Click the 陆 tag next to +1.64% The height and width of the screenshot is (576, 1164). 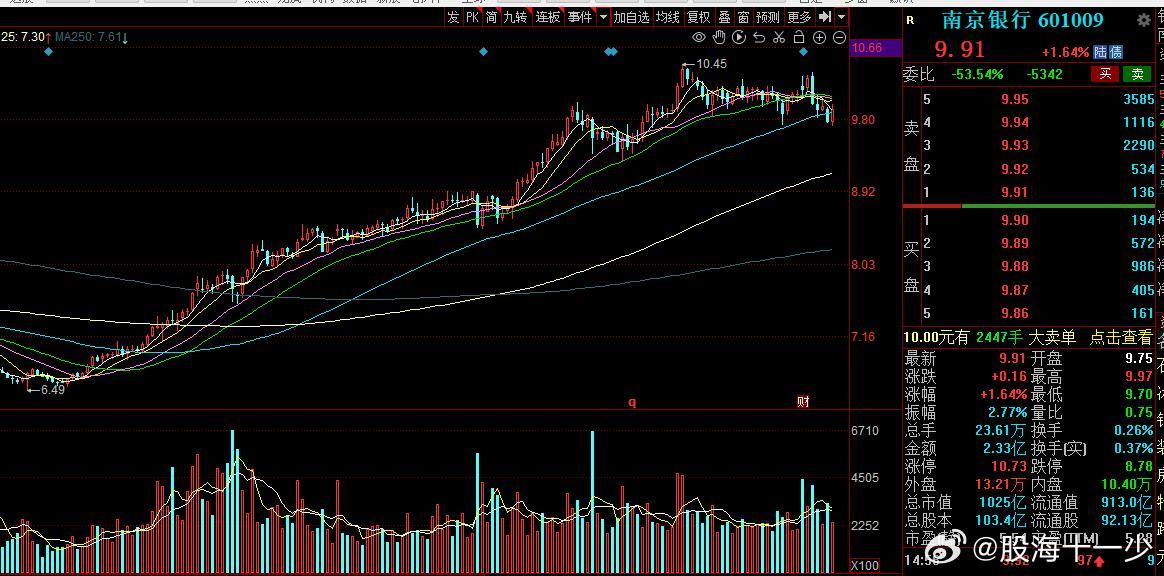(1100, 52)
